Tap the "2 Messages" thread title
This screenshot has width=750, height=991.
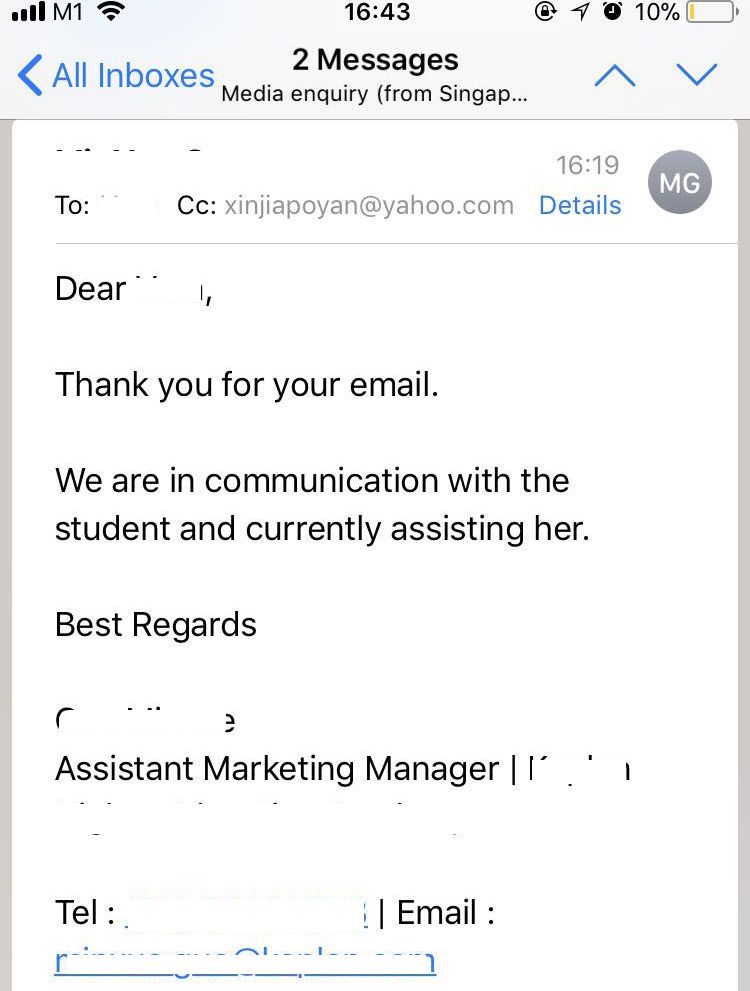tap(375, 60)
